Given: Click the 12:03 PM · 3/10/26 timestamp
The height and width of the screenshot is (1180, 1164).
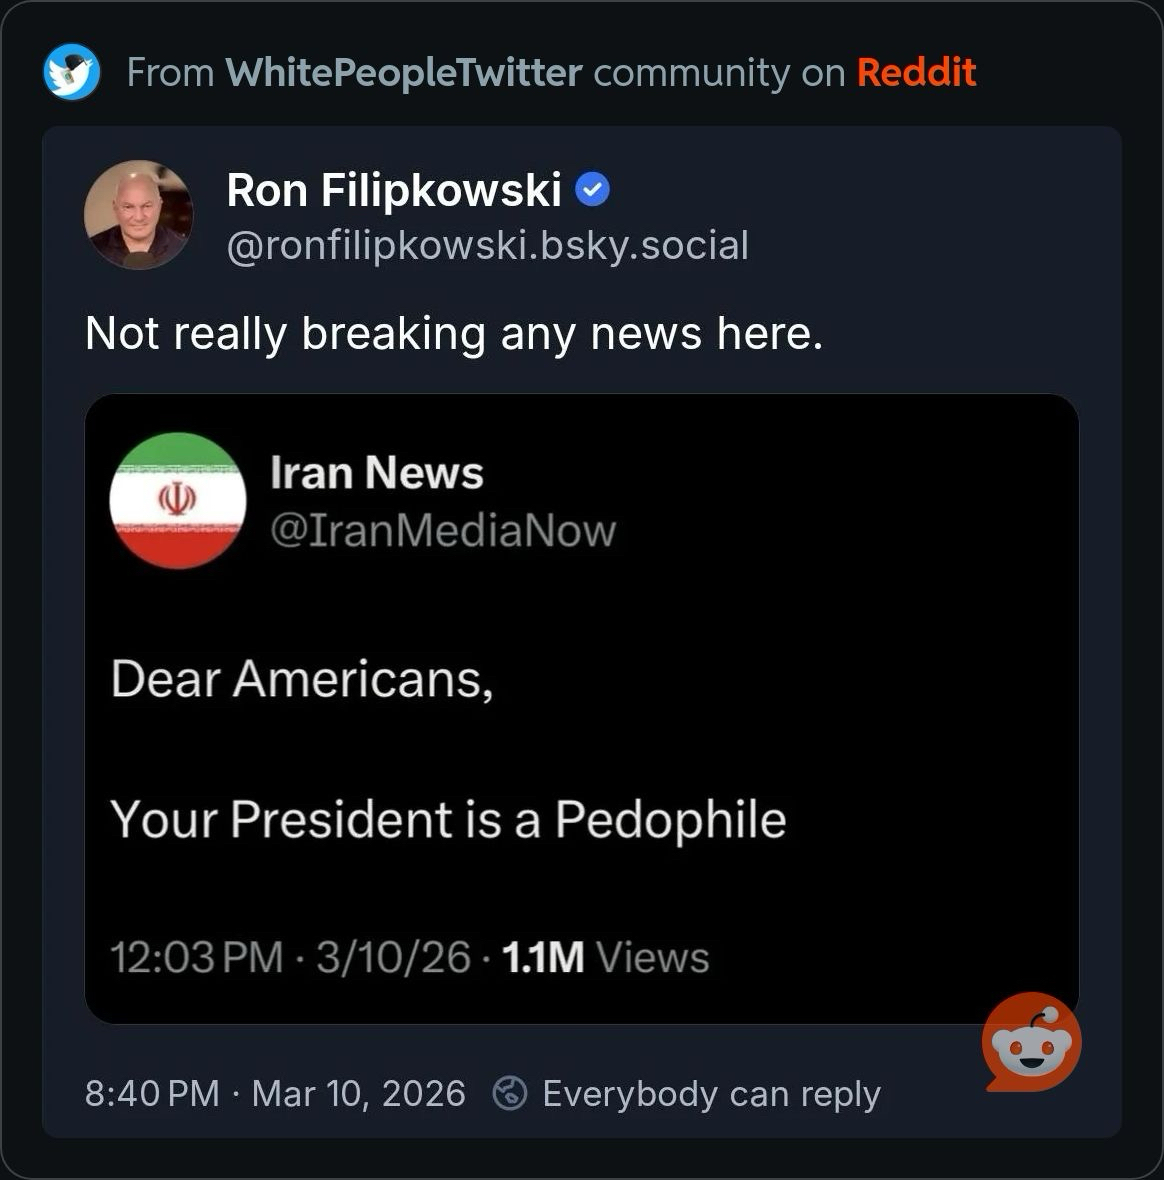Looking at the screenshot, I should click(x=290, y=958).
